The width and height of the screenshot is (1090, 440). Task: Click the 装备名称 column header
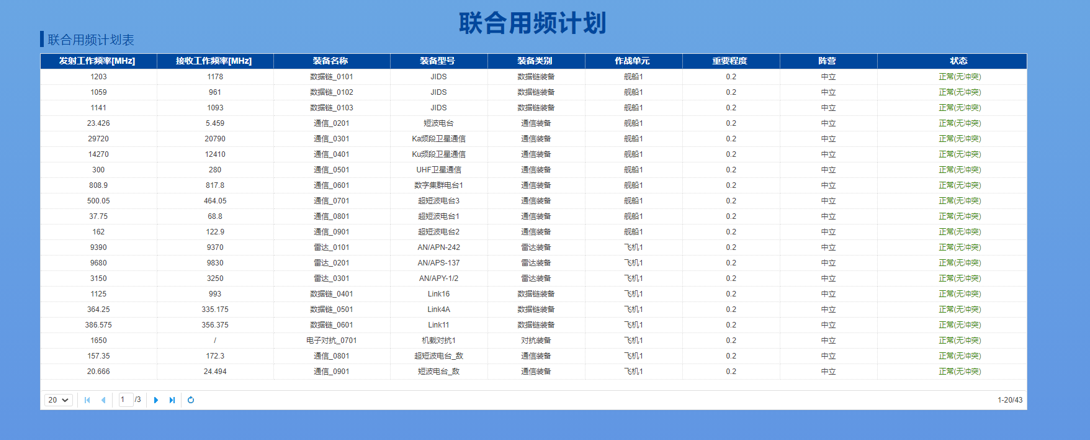pyautogui.click(x=331, y=61)
